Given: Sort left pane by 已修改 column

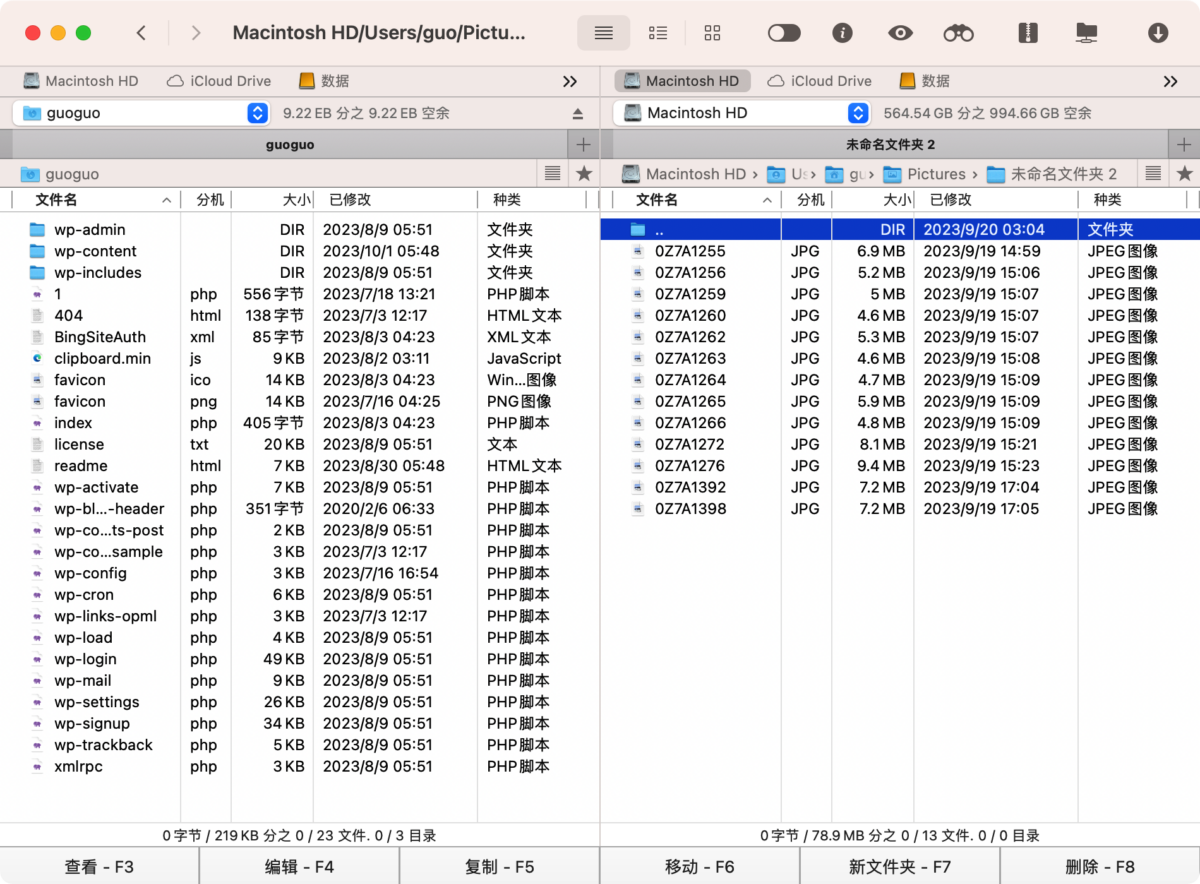Looking at the screenshot, I should [395, 200].
